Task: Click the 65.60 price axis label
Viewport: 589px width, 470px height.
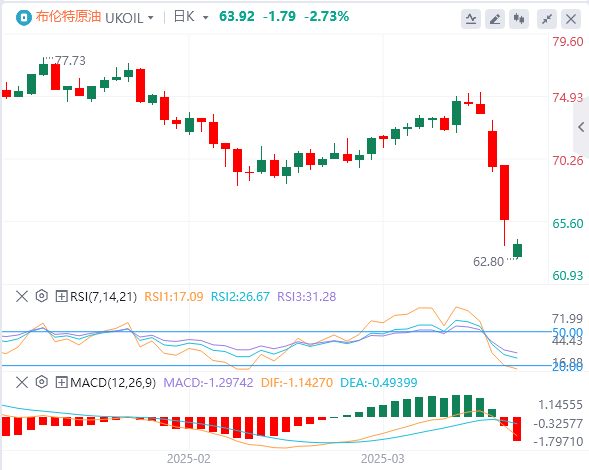Action: tap(568, 224)
